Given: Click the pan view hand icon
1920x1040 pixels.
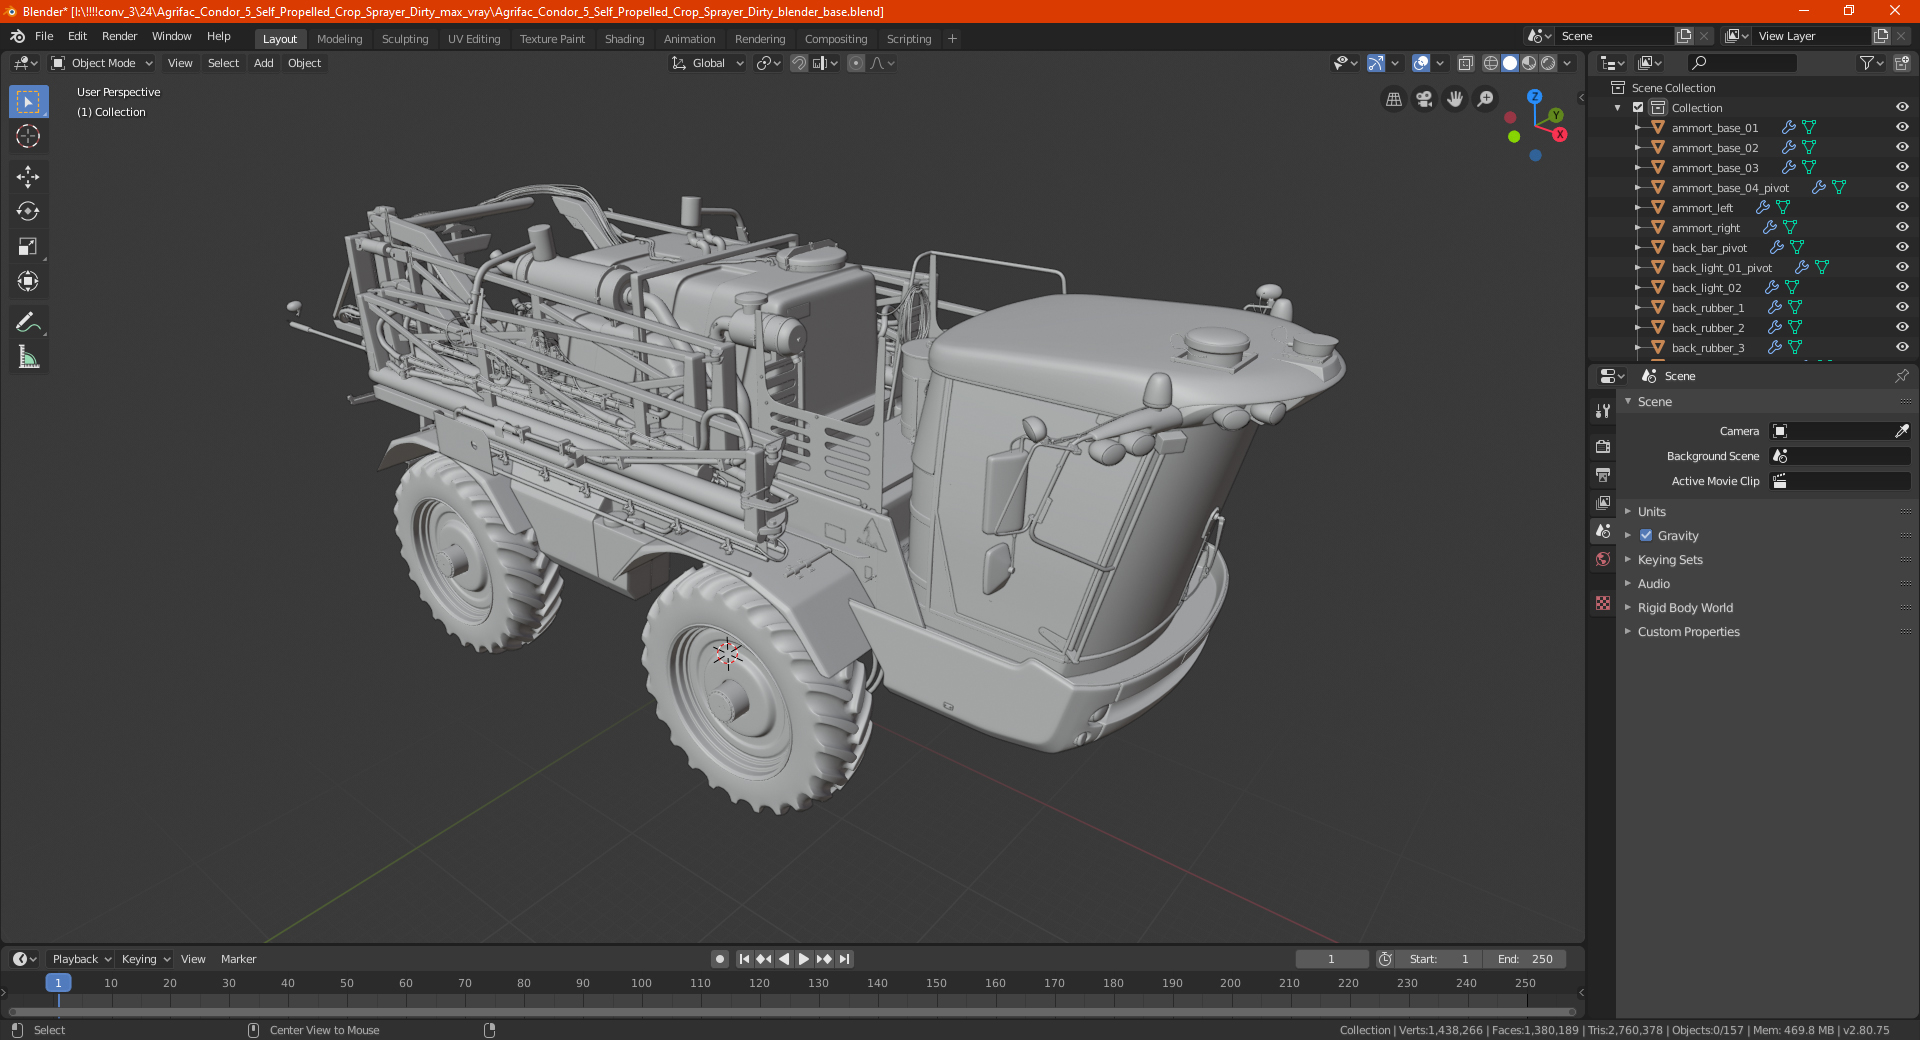Looking at the screenshot, I should [1455, 99].
